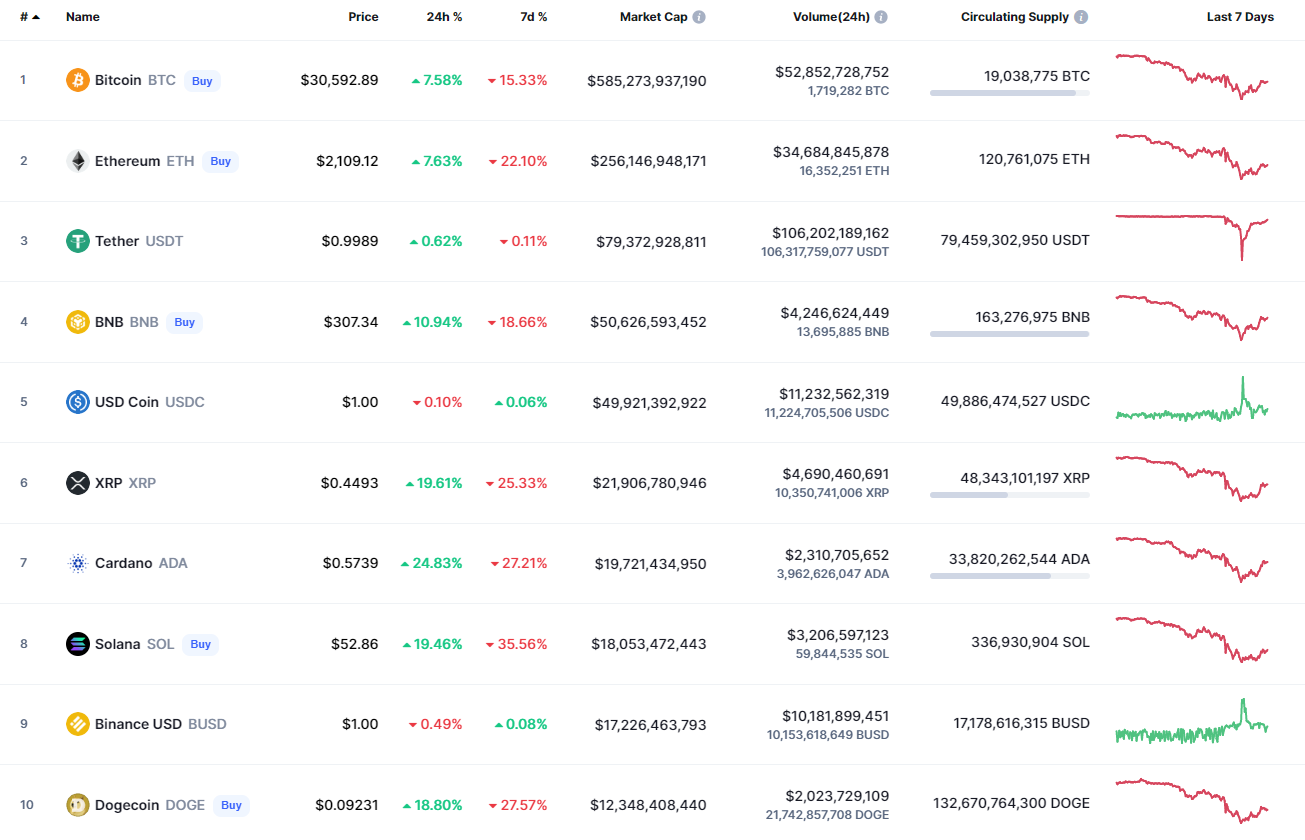Click the Tether logo icon
Viewport: 1305px width, 840px height.
tap(77, 241)
